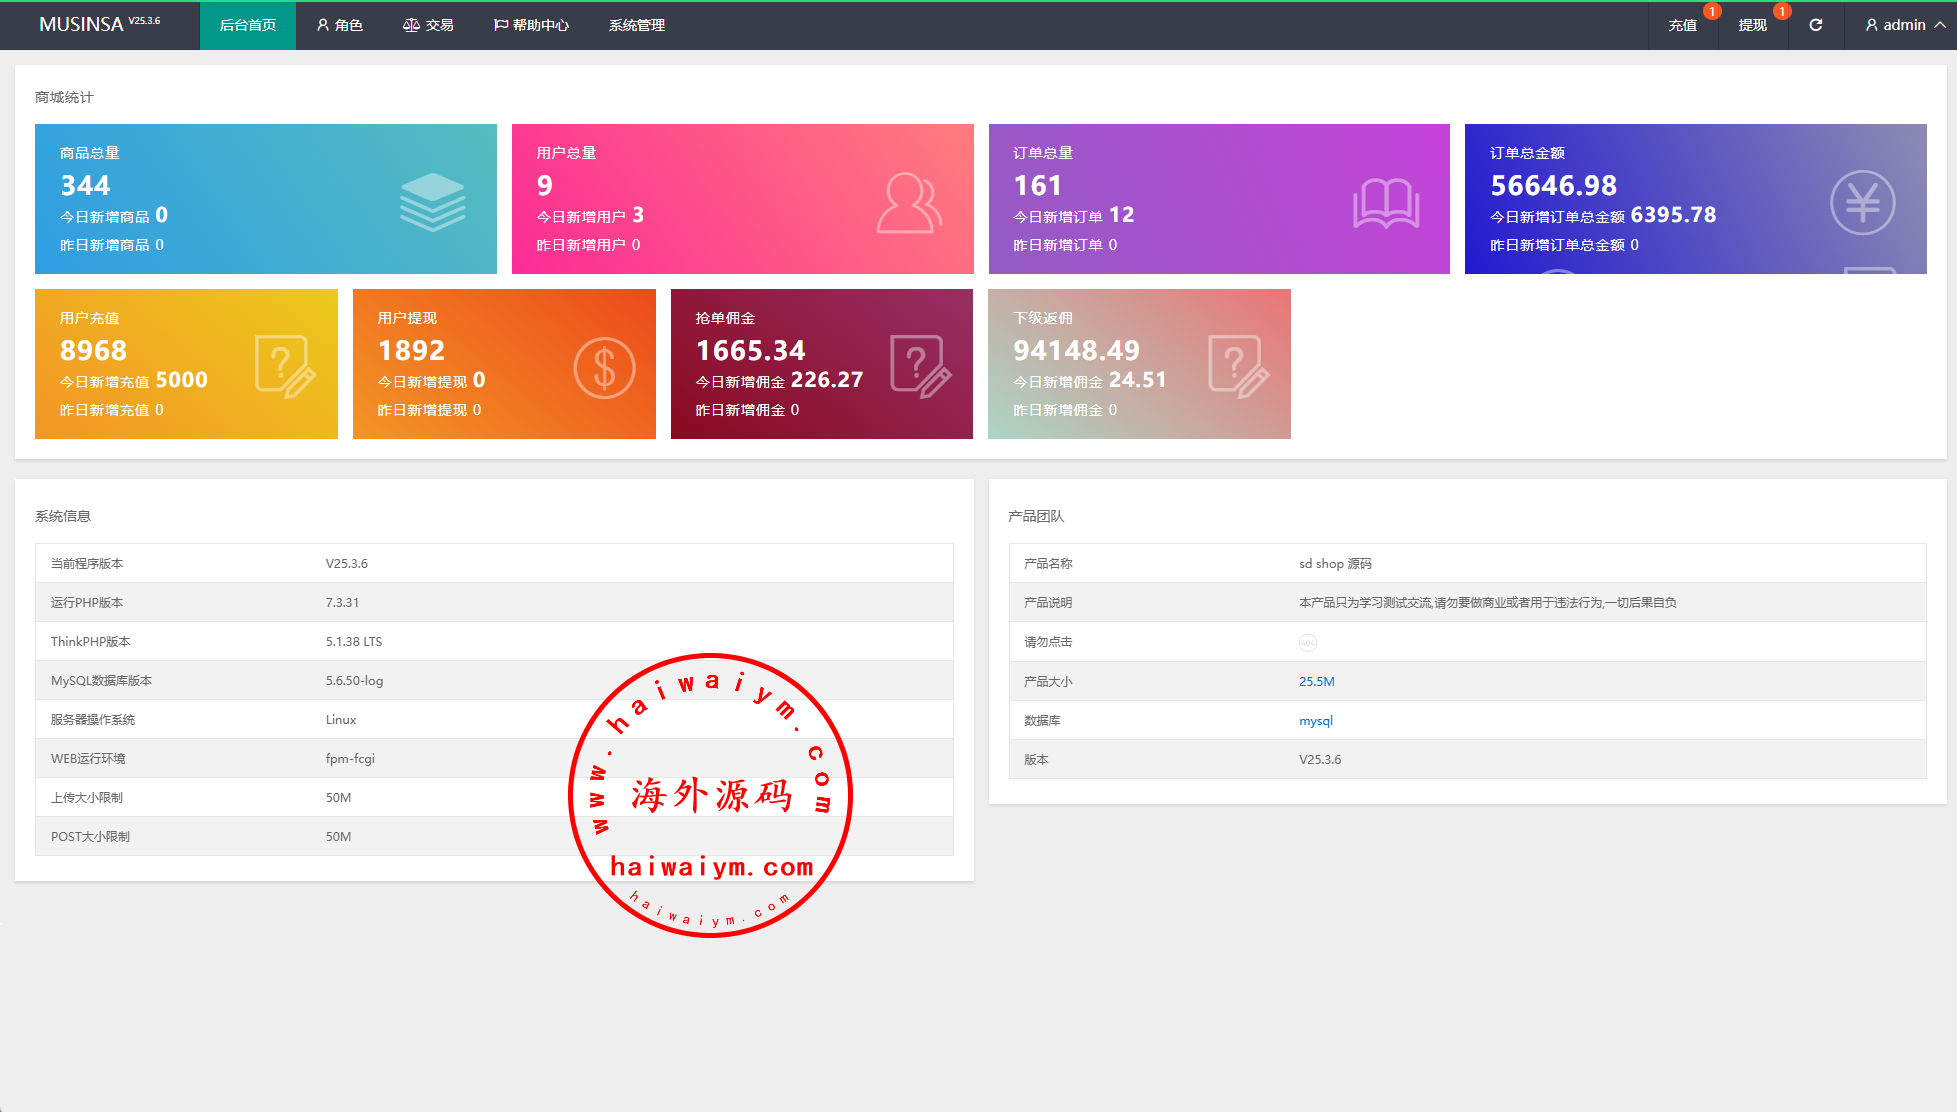Open the 帮助中心 menu item
The width and height of the screenshot is (1957, 1112).
coord(531,25)
